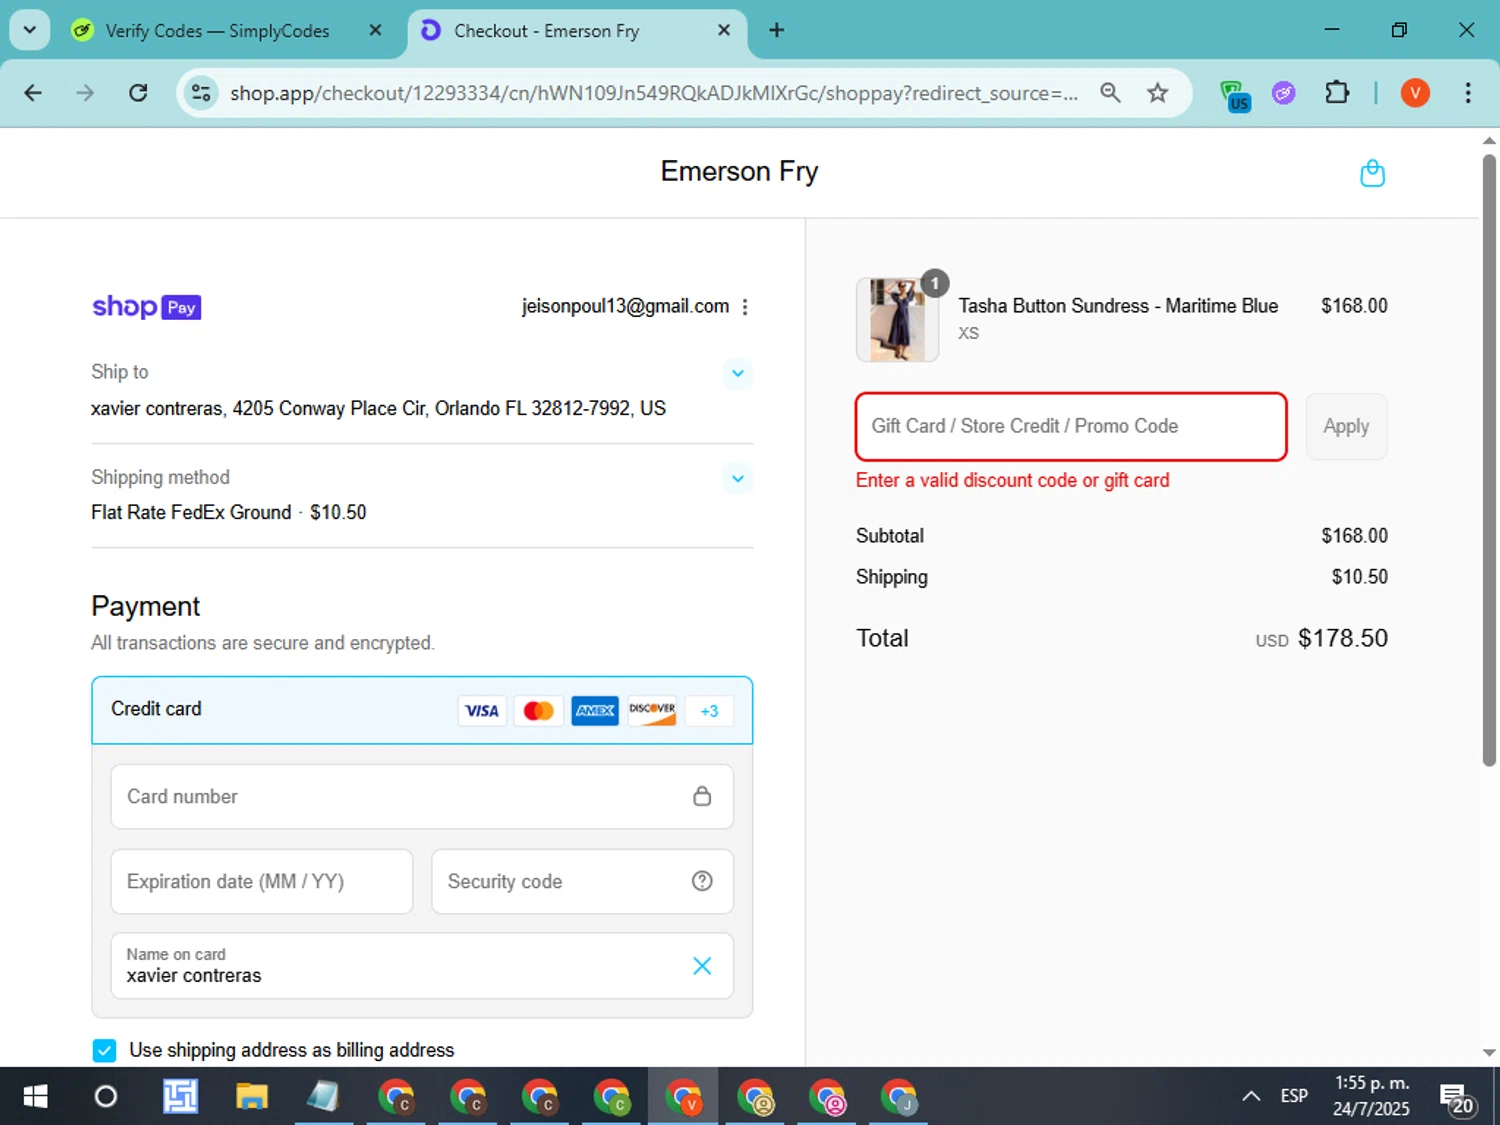Open the Cortana search circle on taskbar
Image resolution: width=1500 pixels, height=1125 pixels.
tap(105, 1097)
